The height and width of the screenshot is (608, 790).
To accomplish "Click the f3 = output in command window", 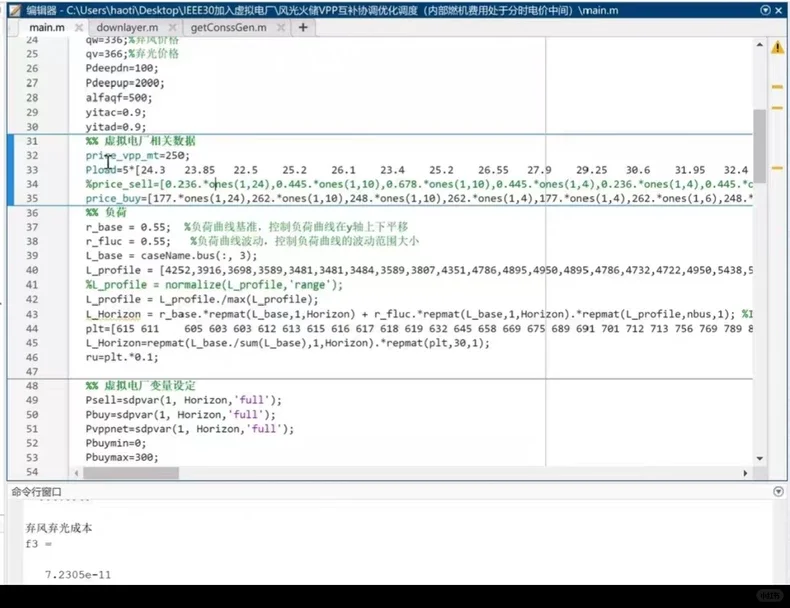I will point(38,544).
